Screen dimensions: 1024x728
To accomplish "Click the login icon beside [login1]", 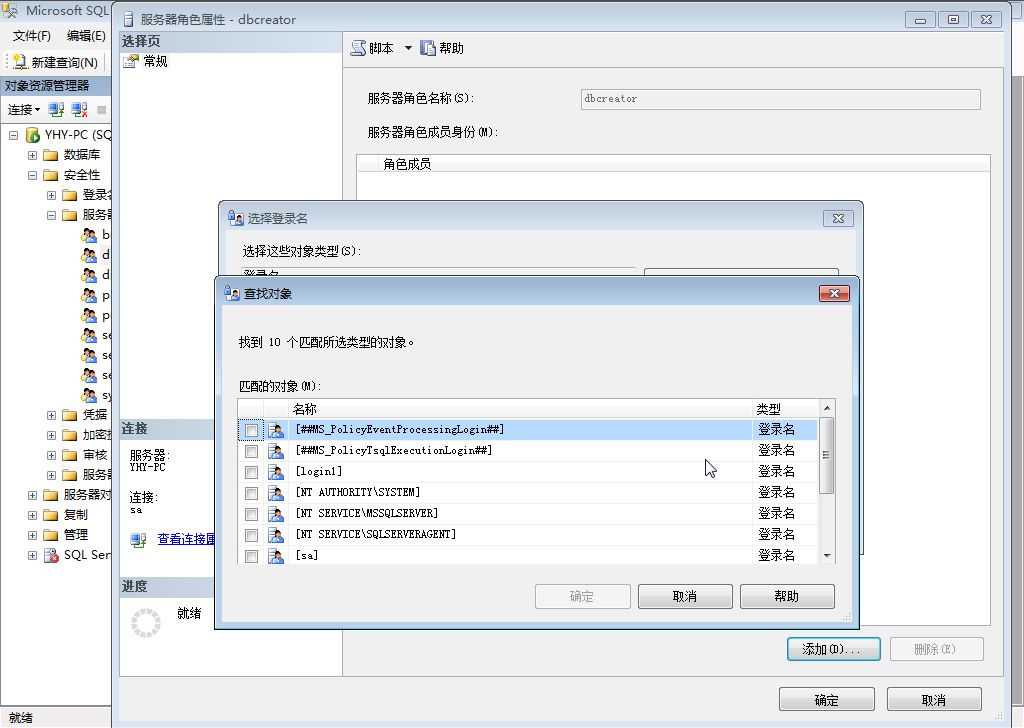I will (x=276, y=472).
